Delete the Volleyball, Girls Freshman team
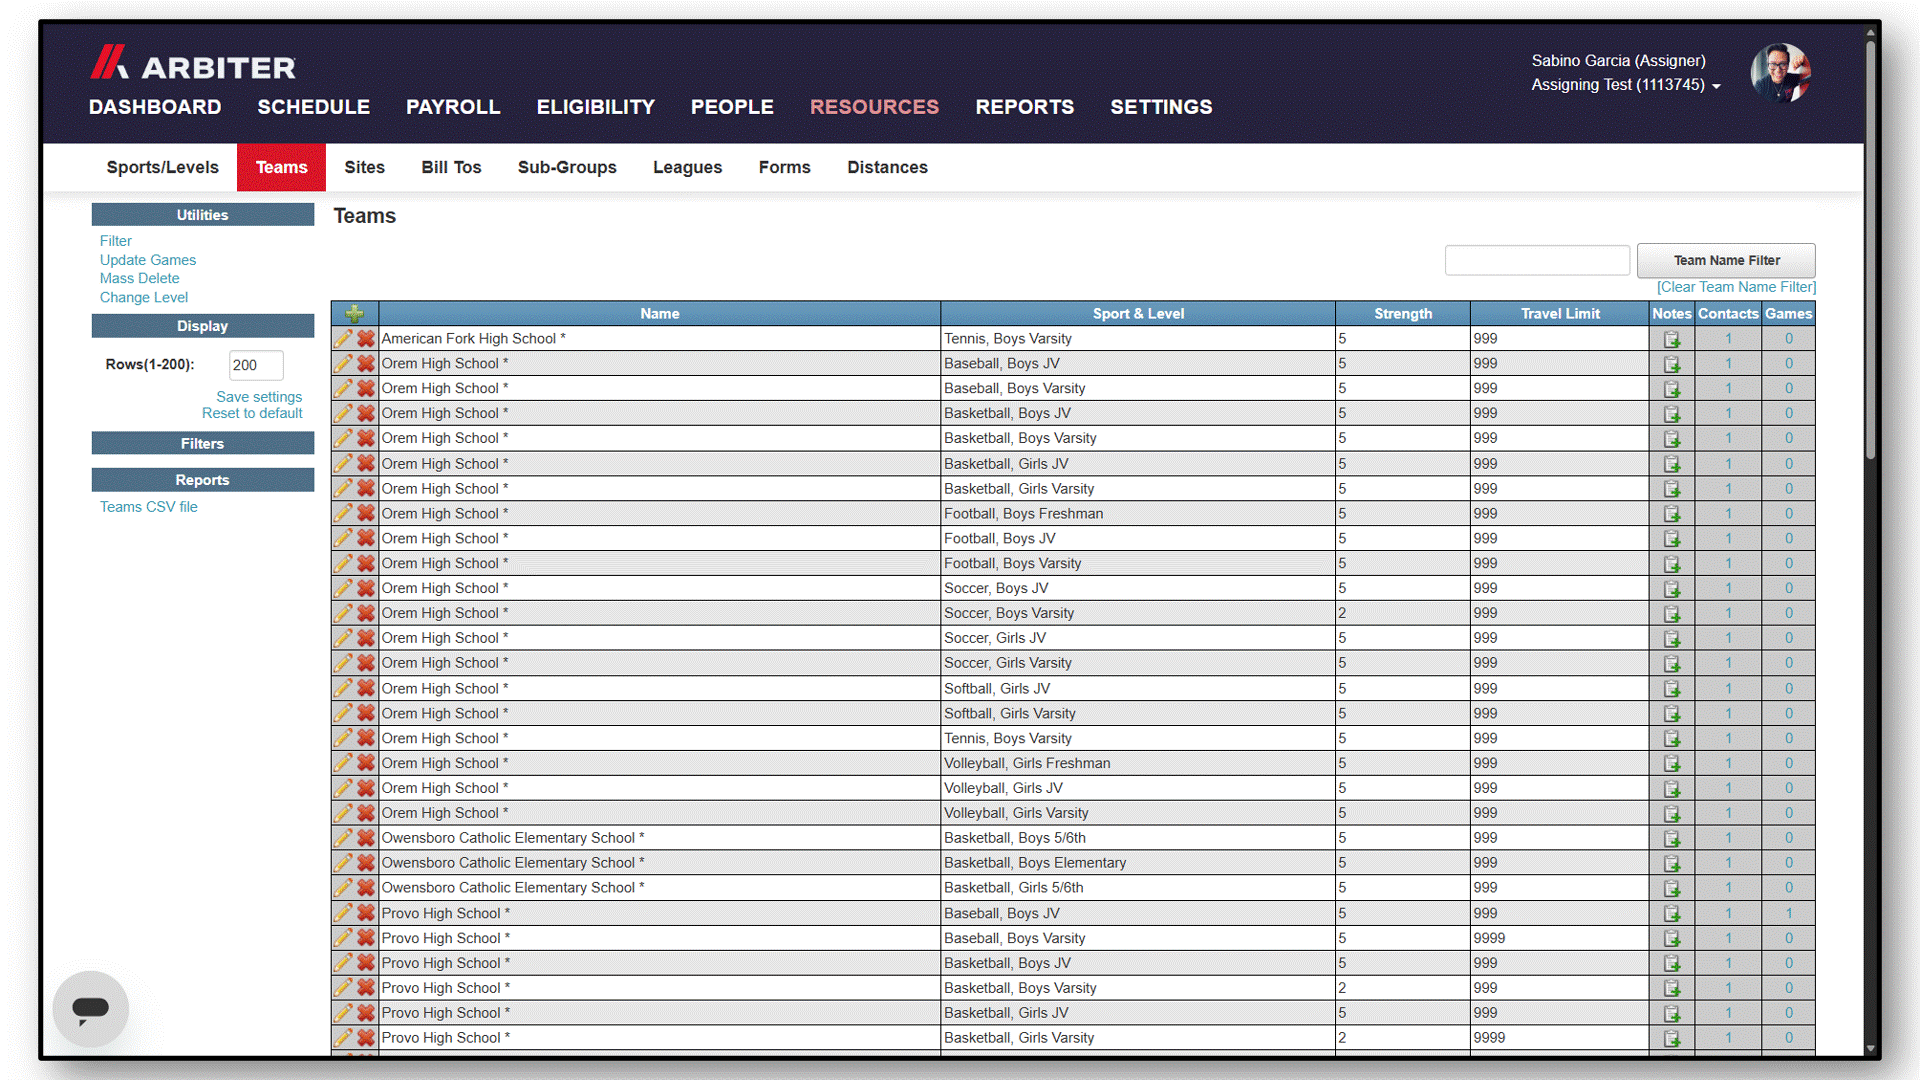Image resolution: width=1920 pixels, height=1080 pixels. [x=366, y=763]
